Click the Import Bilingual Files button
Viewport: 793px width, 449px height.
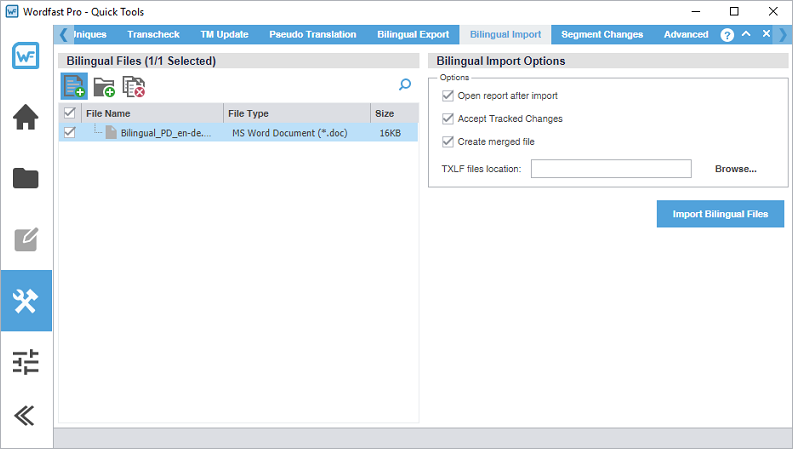point(720,214)
